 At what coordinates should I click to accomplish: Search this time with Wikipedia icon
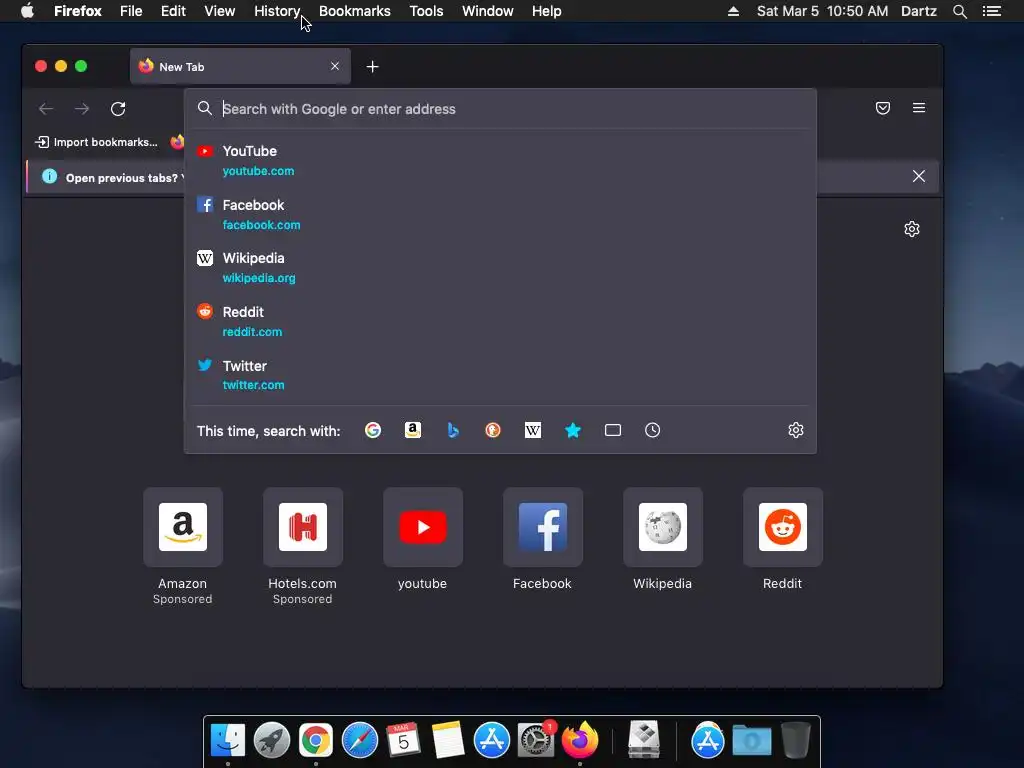point(533,430)
